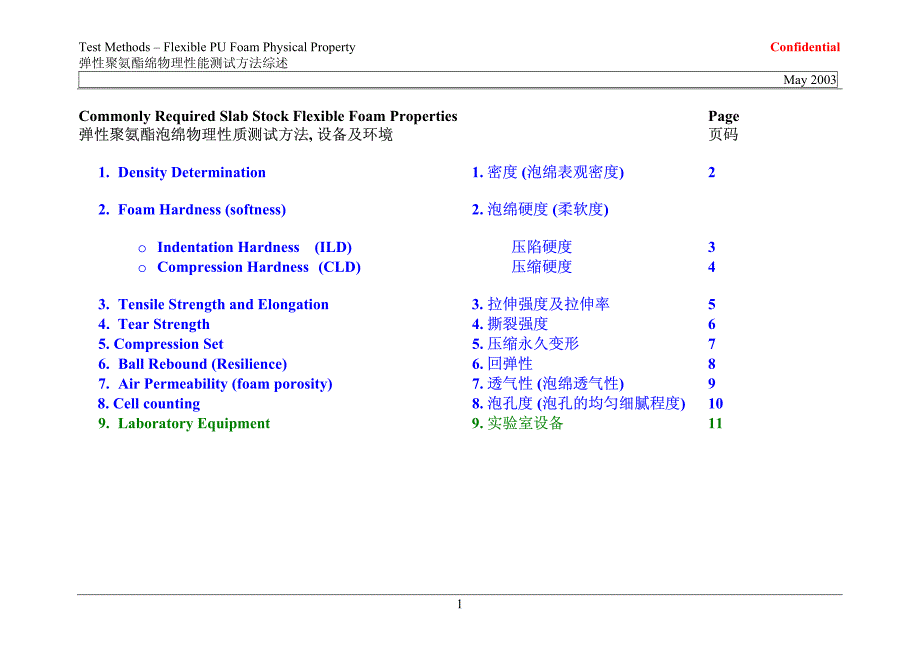The image size is (920, 651).
Task: Click page number 2 beside Density
Action: [x=712, y=173]
